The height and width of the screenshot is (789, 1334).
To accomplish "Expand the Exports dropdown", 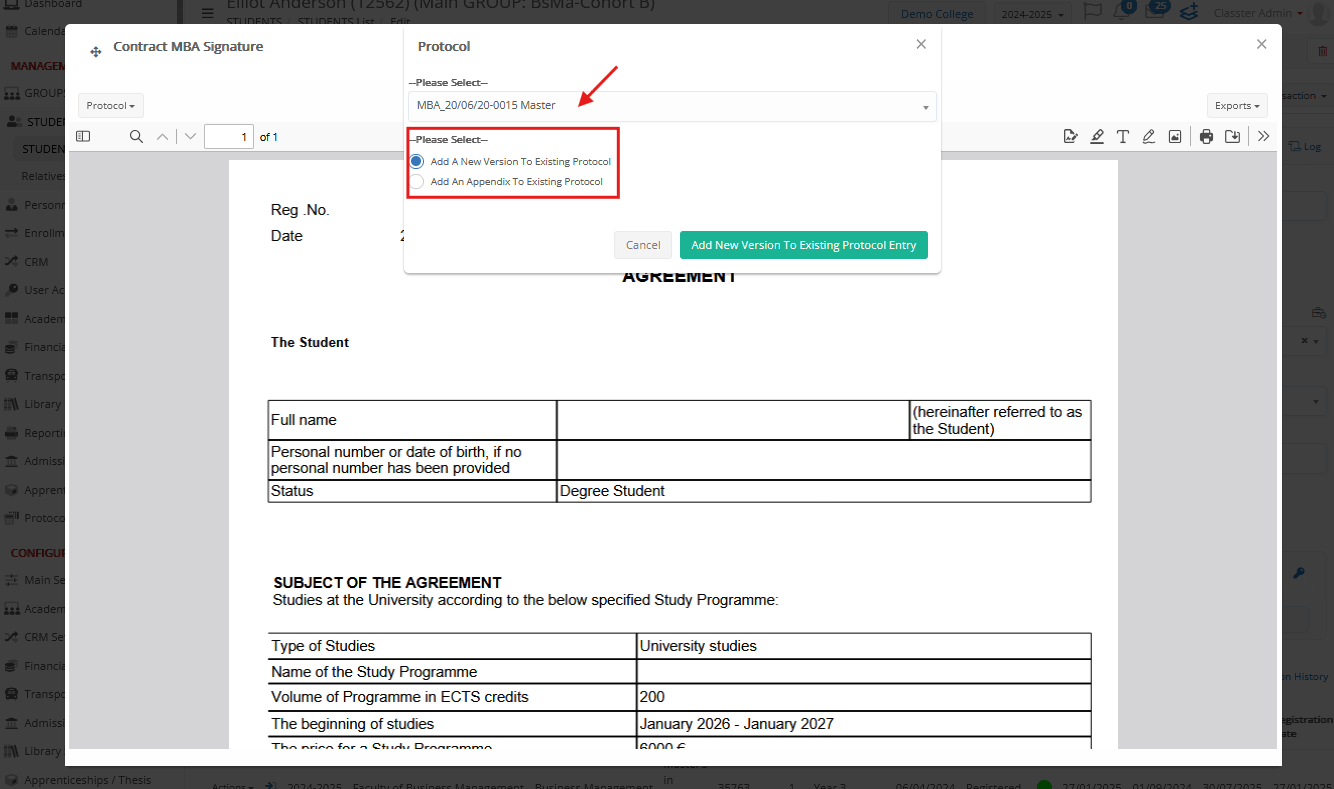I will [1237, 106].
